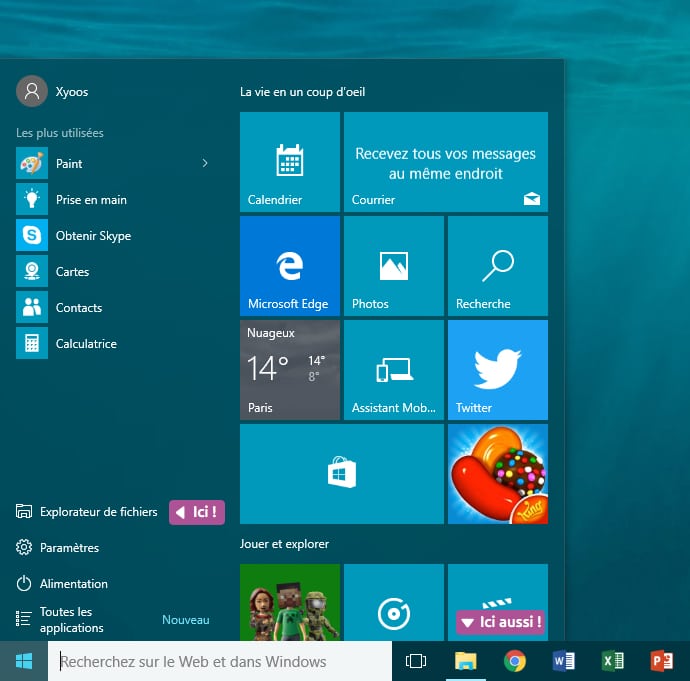
Task: Open Task View in taskbar
Action: [416, 661]
